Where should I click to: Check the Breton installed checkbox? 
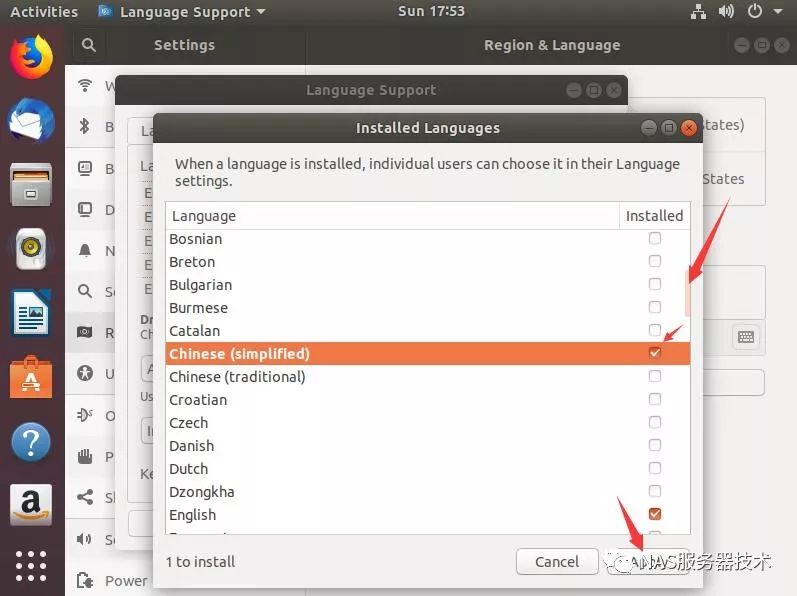(x=655, y=261)
